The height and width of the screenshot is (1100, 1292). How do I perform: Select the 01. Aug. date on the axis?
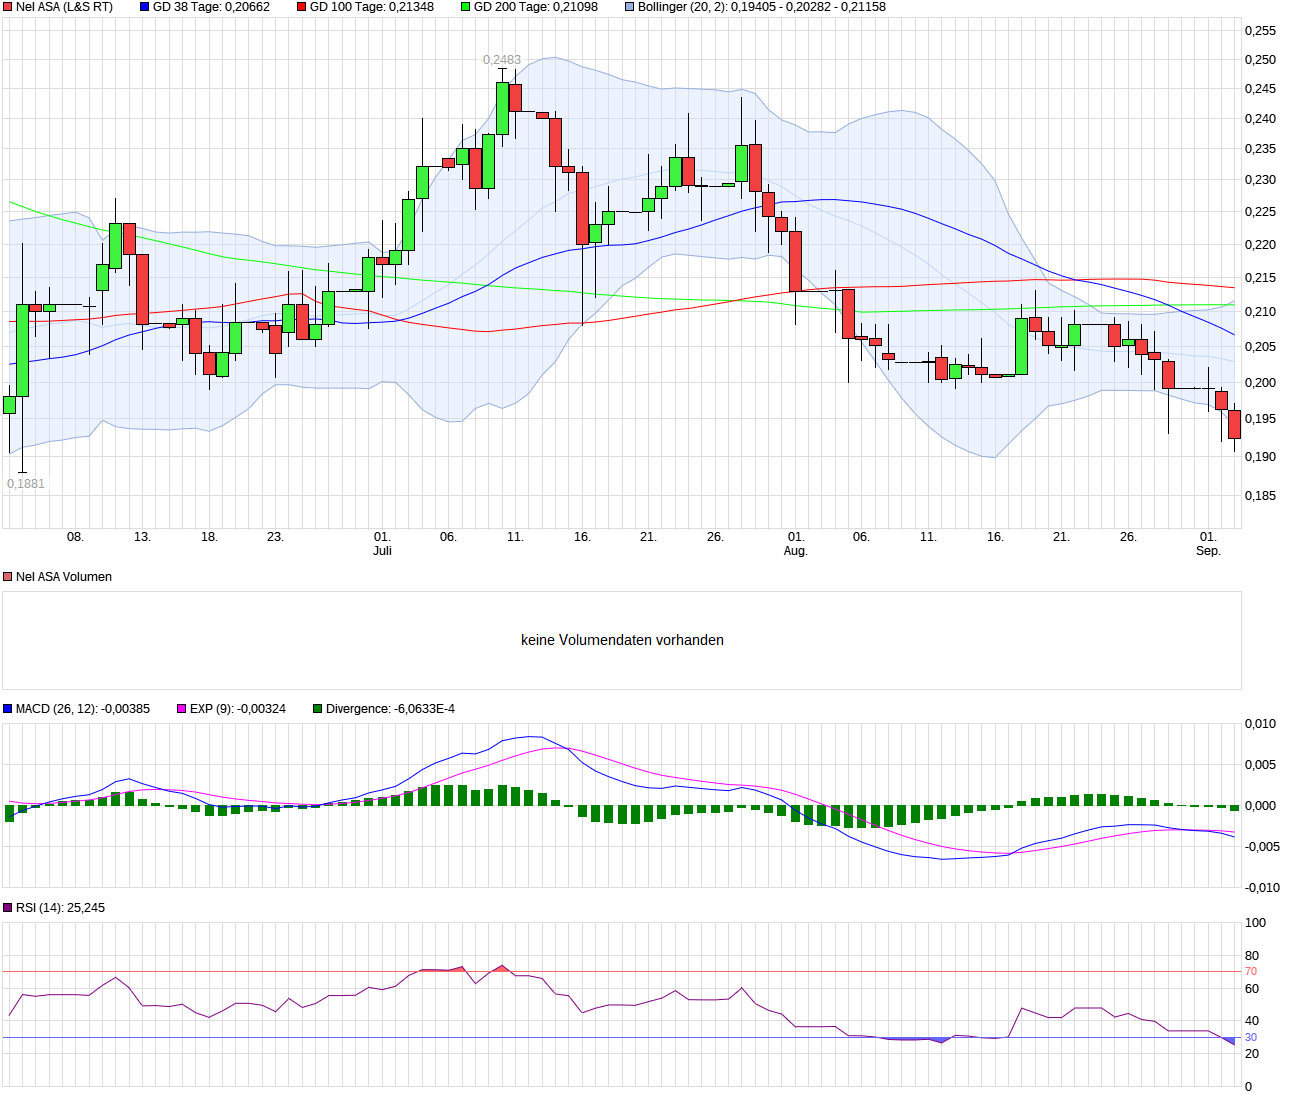tap(795, 544)
